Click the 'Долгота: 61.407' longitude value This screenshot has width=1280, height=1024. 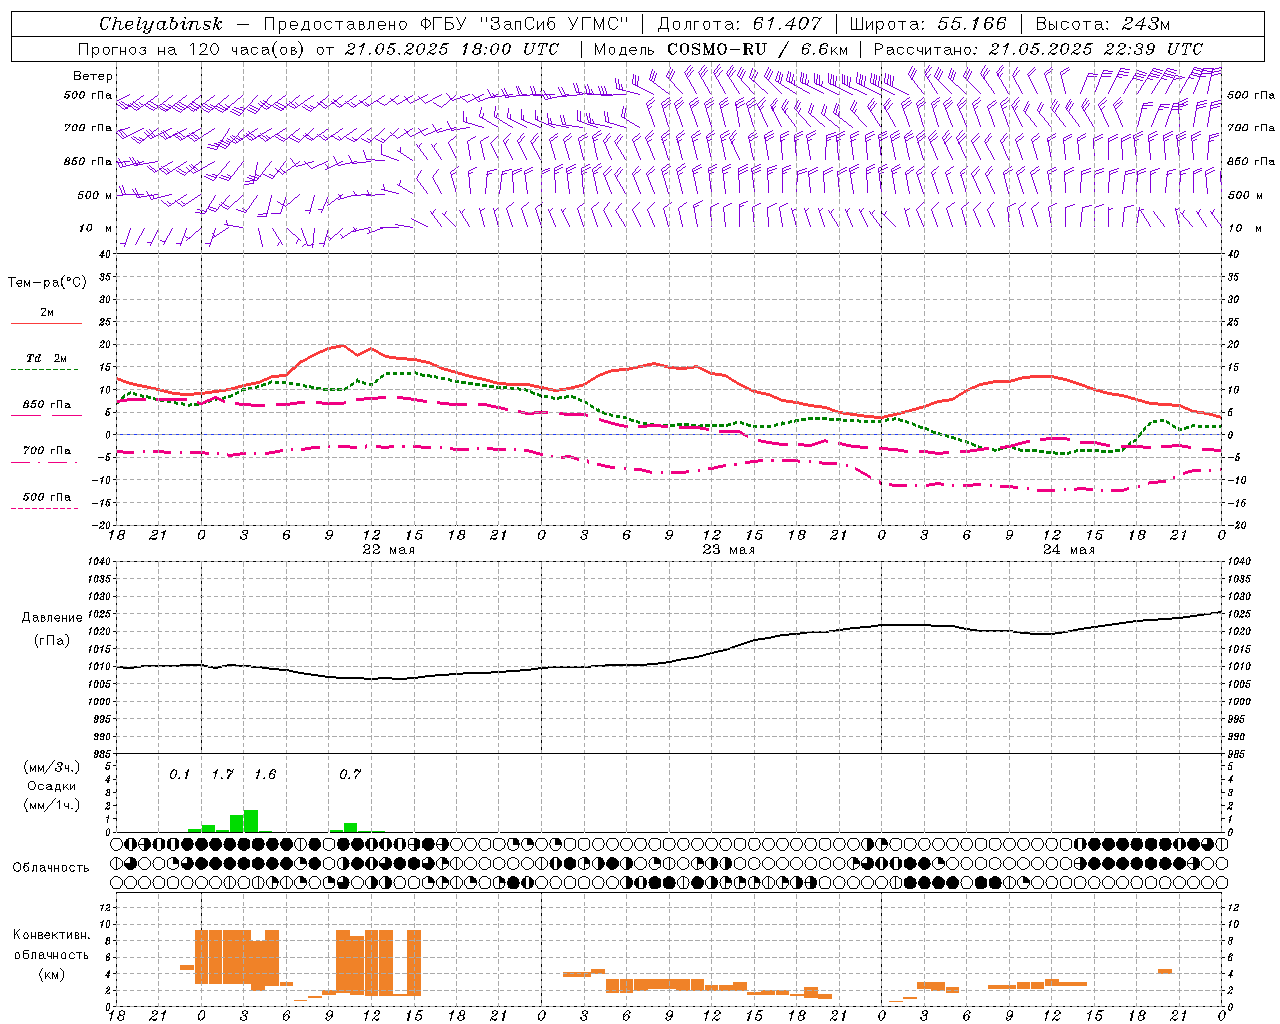[739, 24]
